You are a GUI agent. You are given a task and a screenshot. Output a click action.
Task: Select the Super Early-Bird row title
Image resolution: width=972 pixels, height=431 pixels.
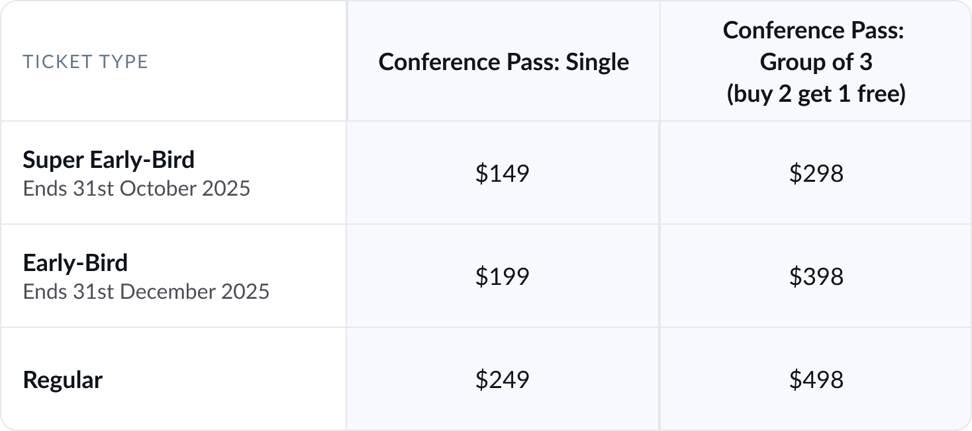click(x=108, y=160)
